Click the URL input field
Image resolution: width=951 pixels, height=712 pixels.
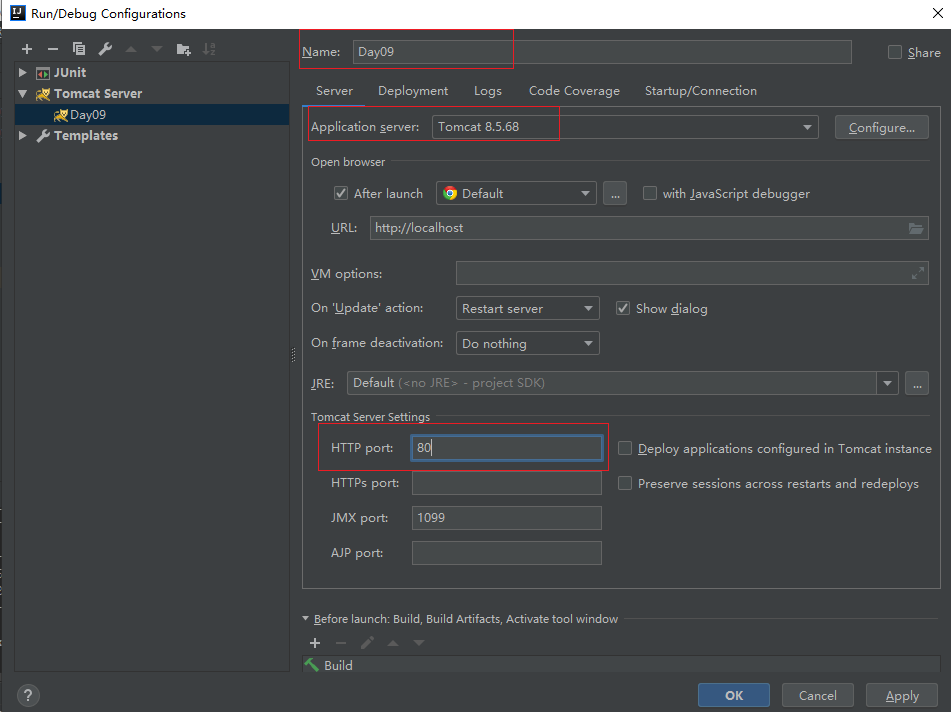[x=649, y=228]
